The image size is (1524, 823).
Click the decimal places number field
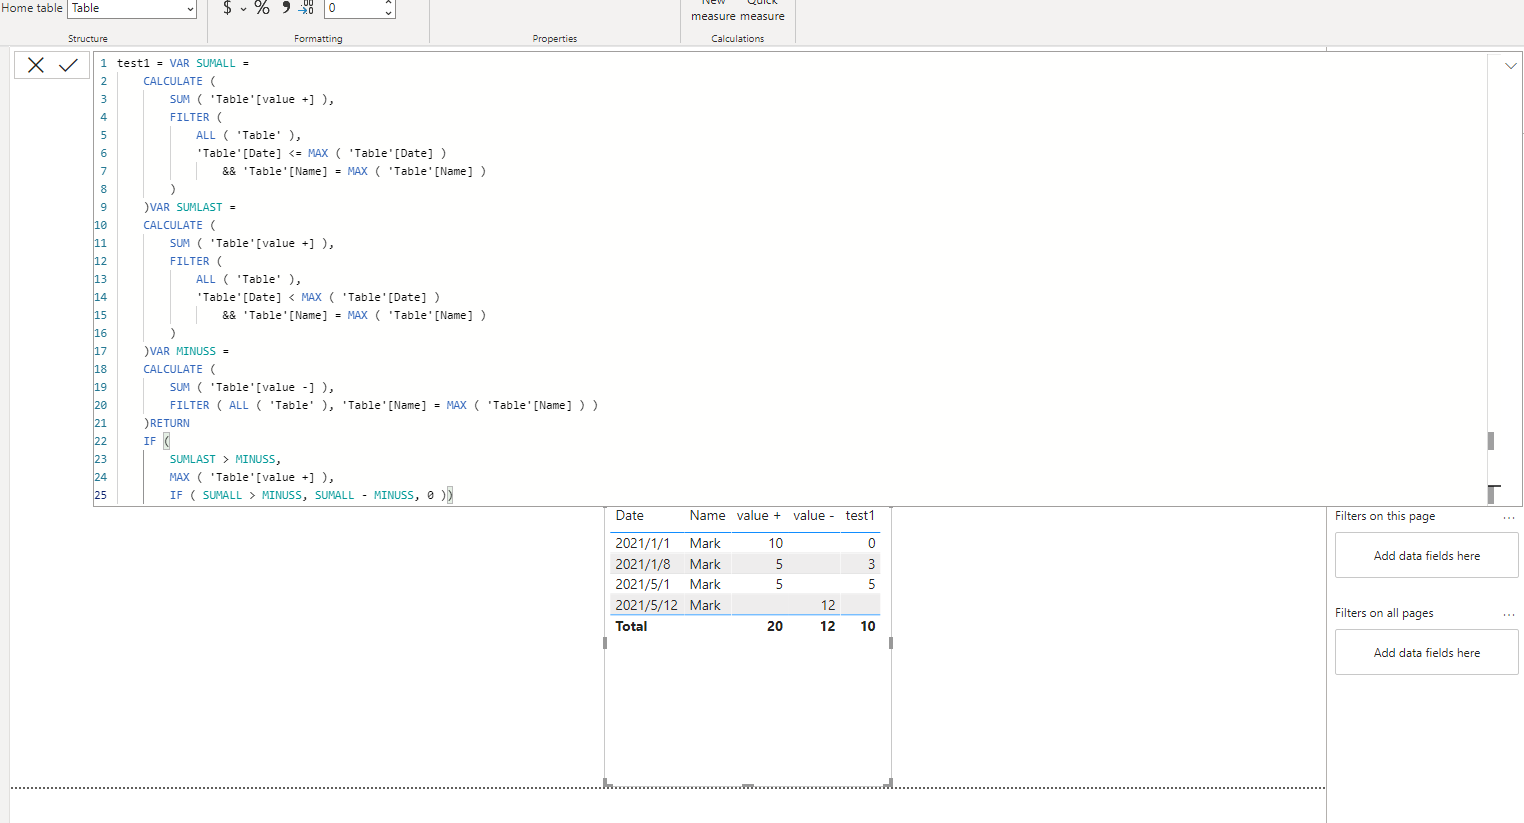(353, 8)
